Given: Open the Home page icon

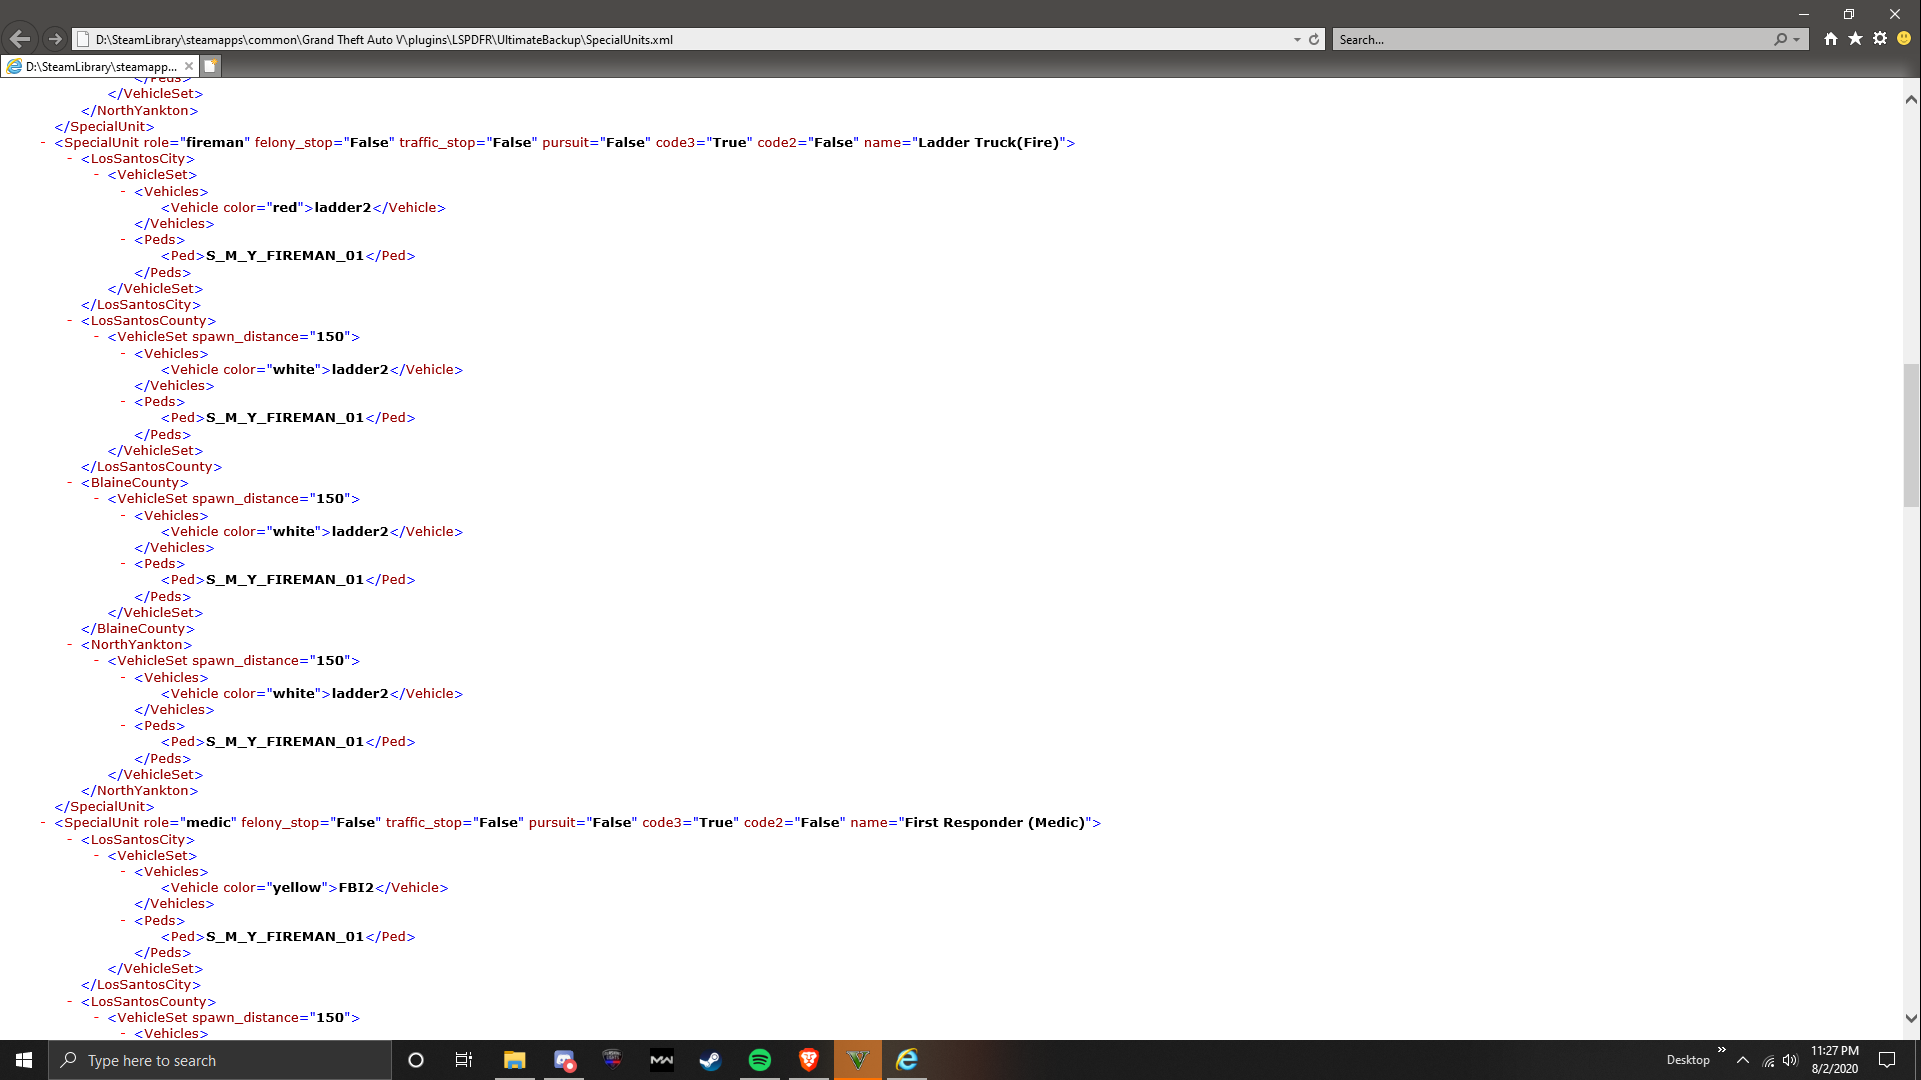Looking at the screenshot, I should tap(1830, 39).
